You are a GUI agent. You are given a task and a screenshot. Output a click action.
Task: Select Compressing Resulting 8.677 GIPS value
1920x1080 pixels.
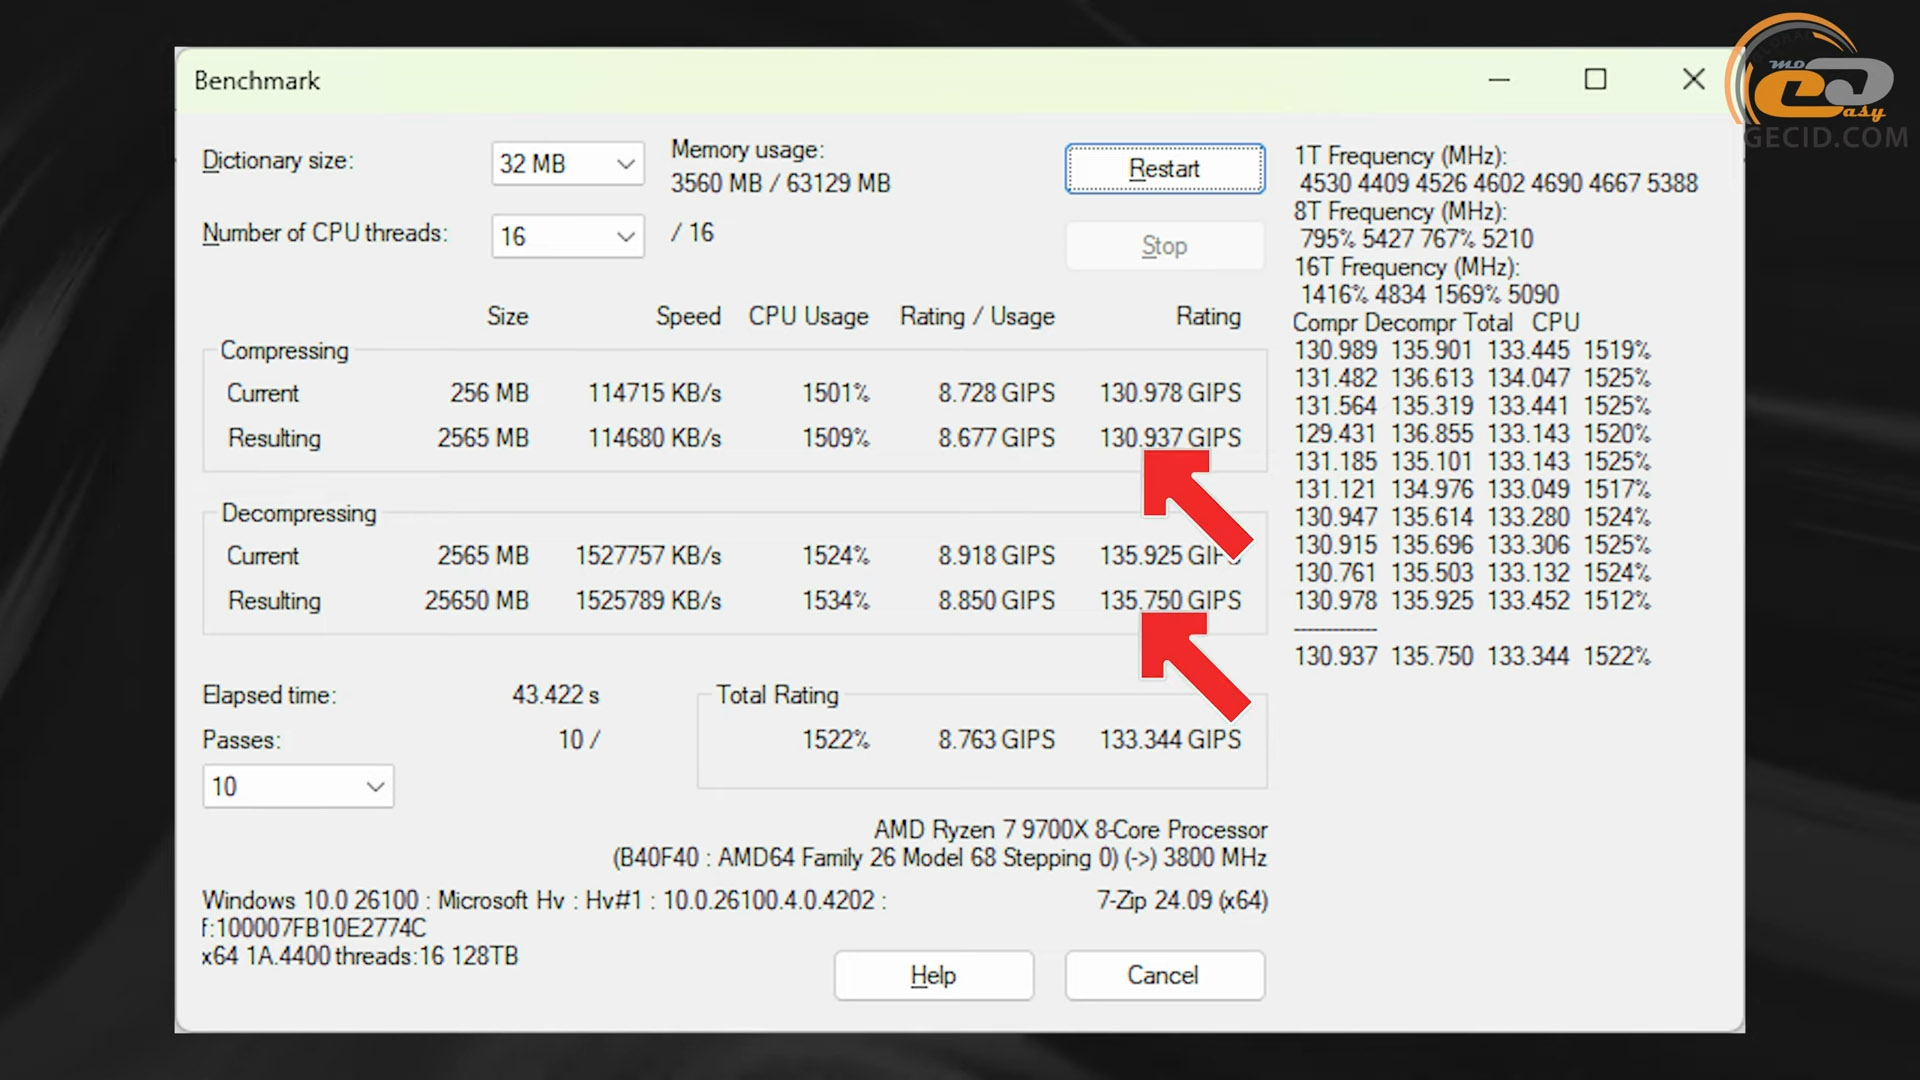pos(996,438)
